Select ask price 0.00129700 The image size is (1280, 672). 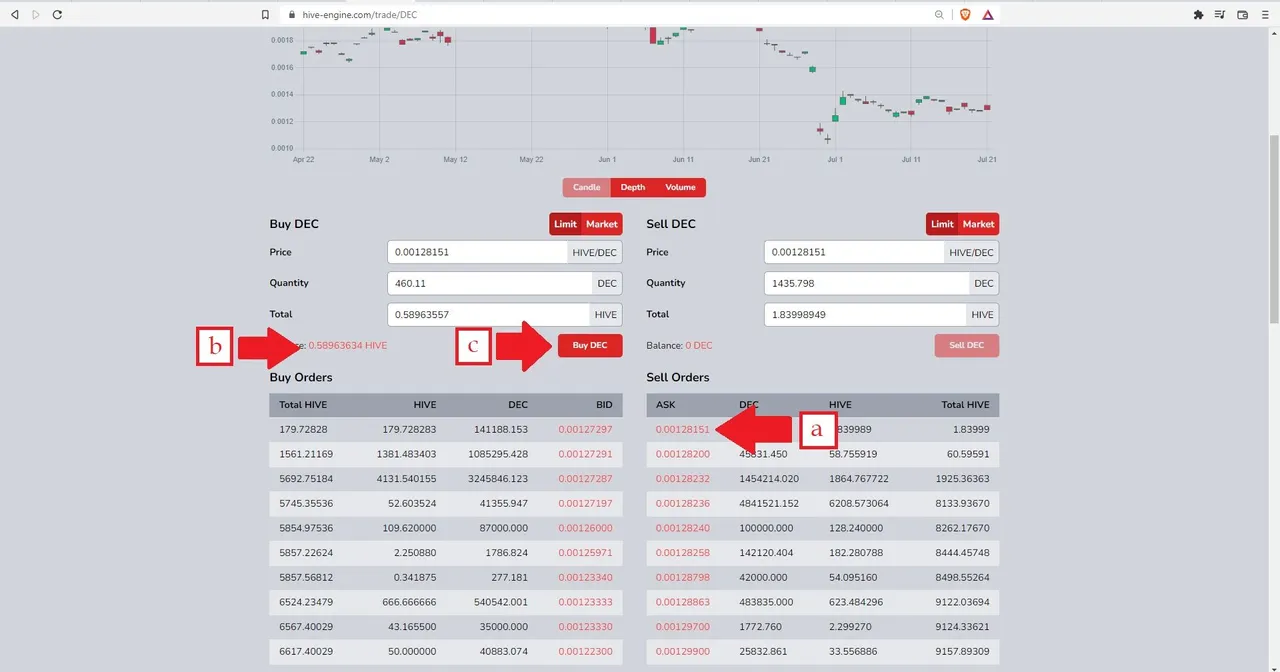[x=682, y=626]
